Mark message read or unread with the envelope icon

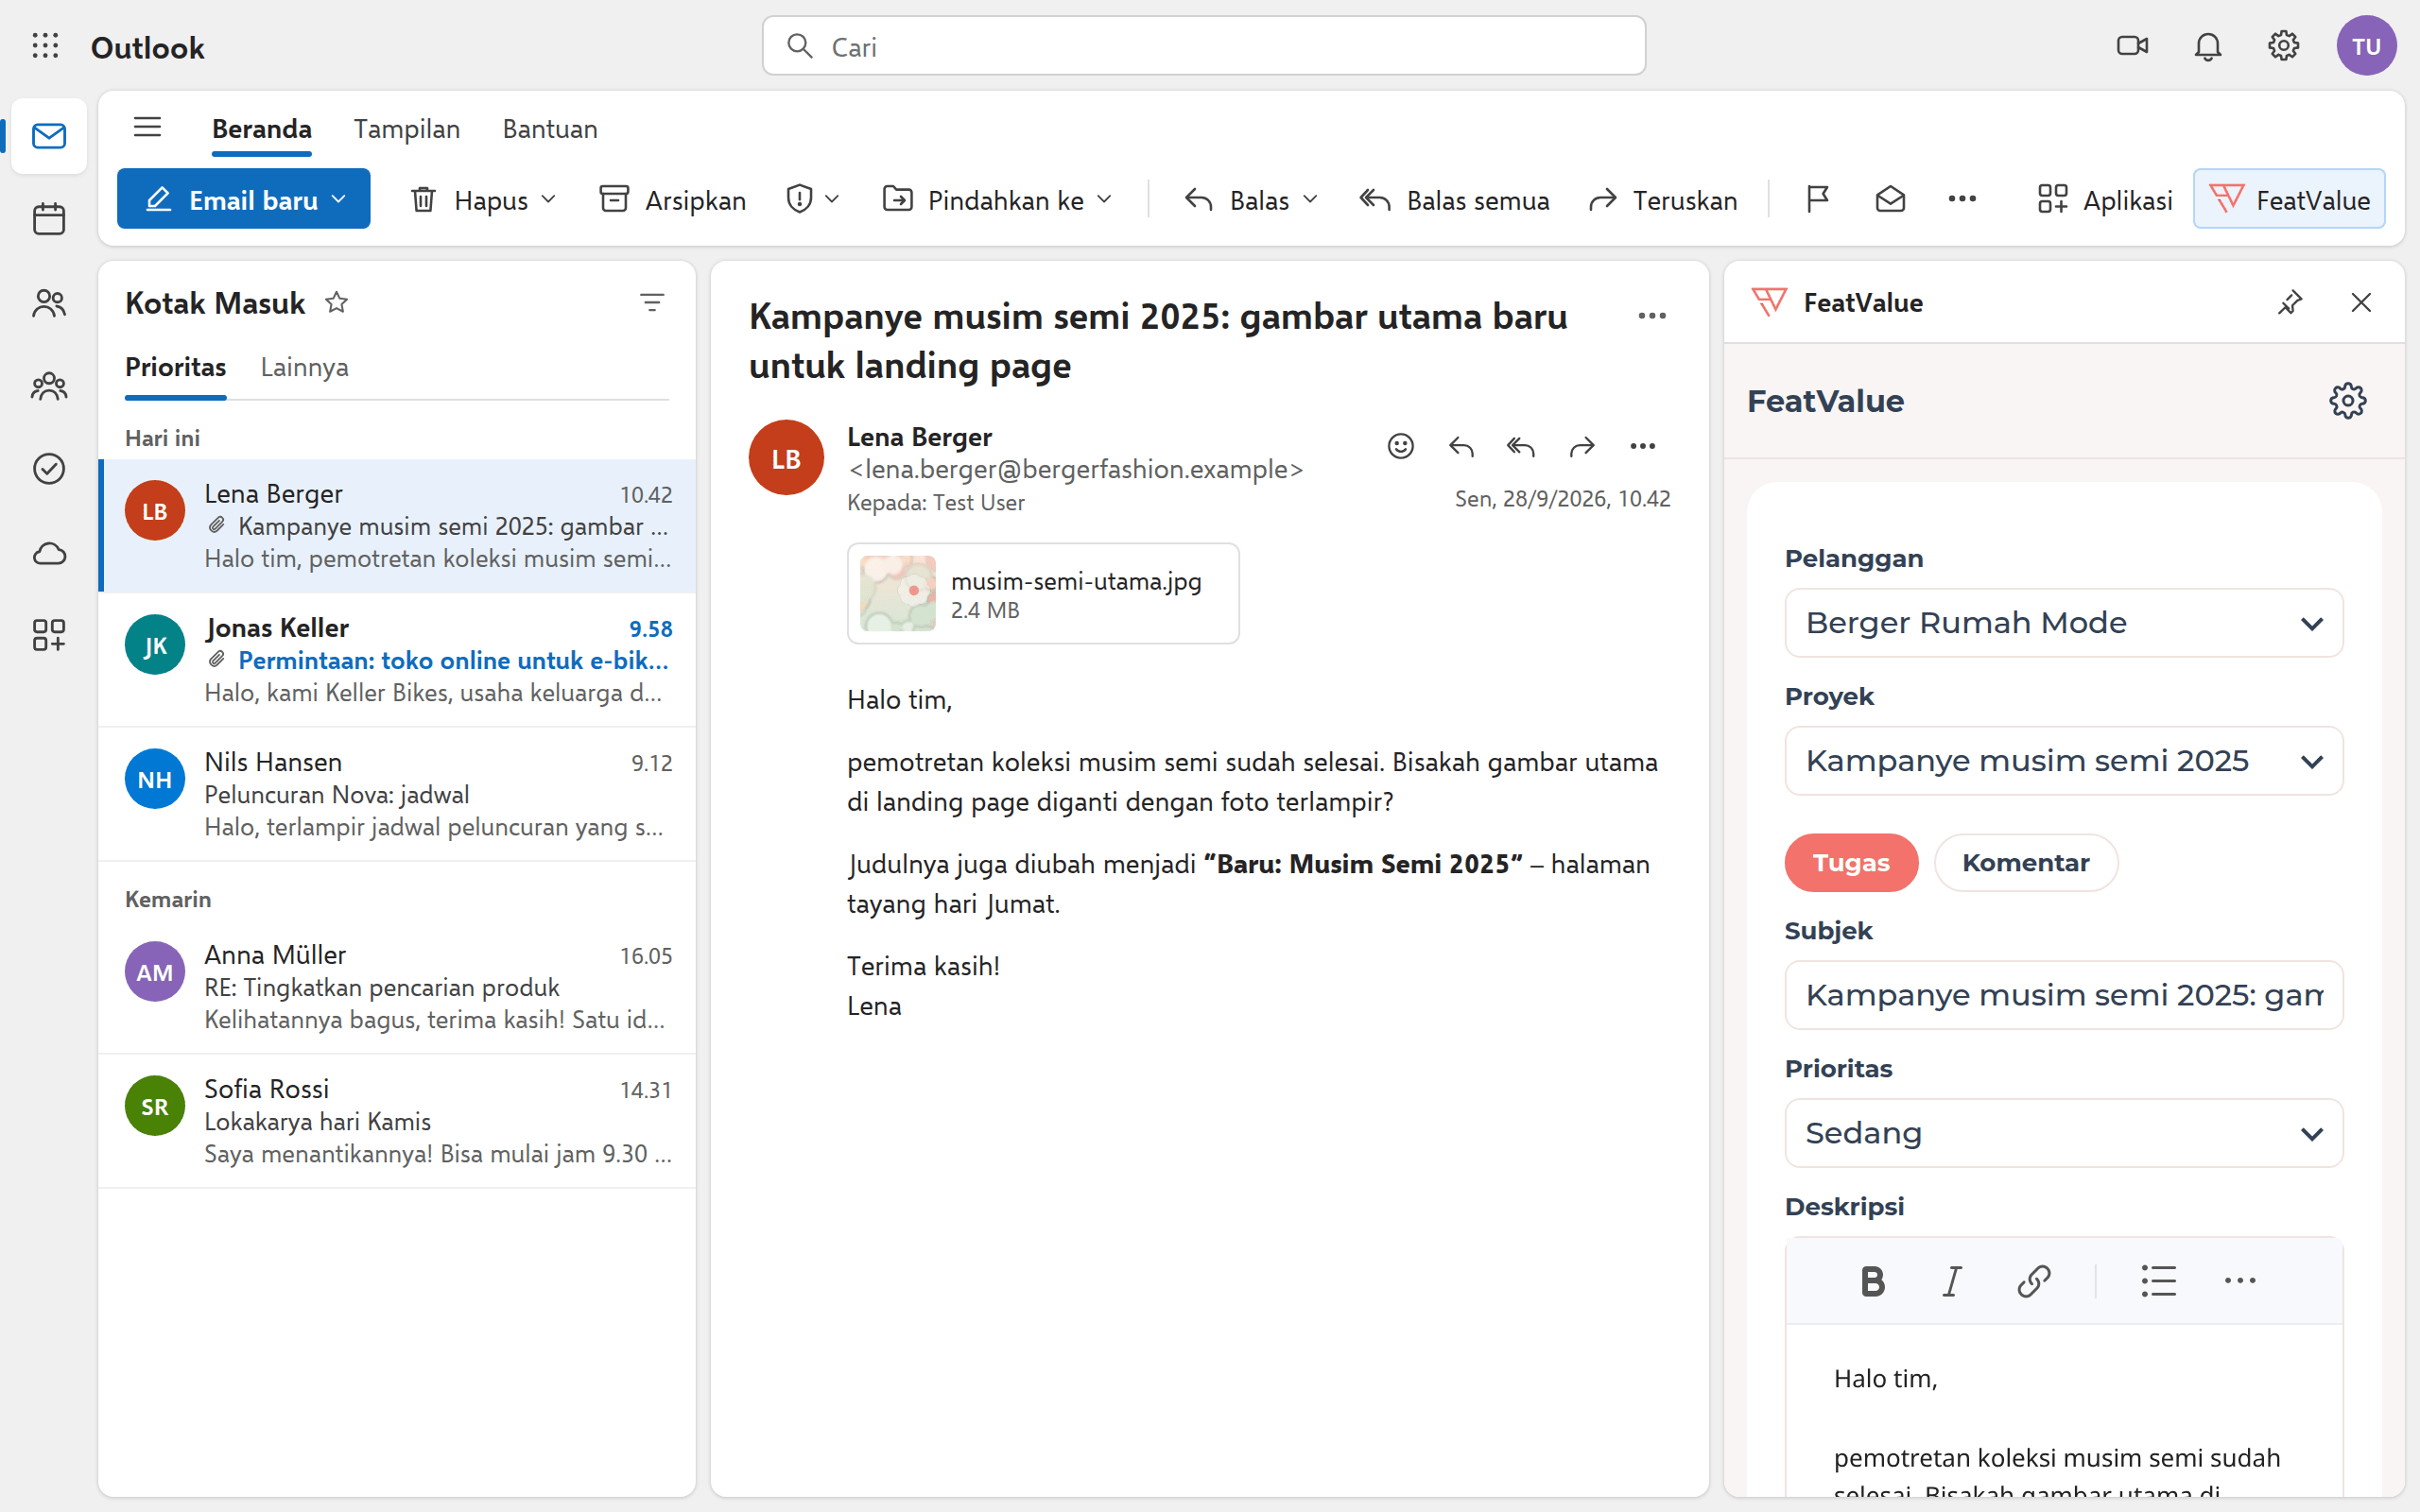[1889, 200]
